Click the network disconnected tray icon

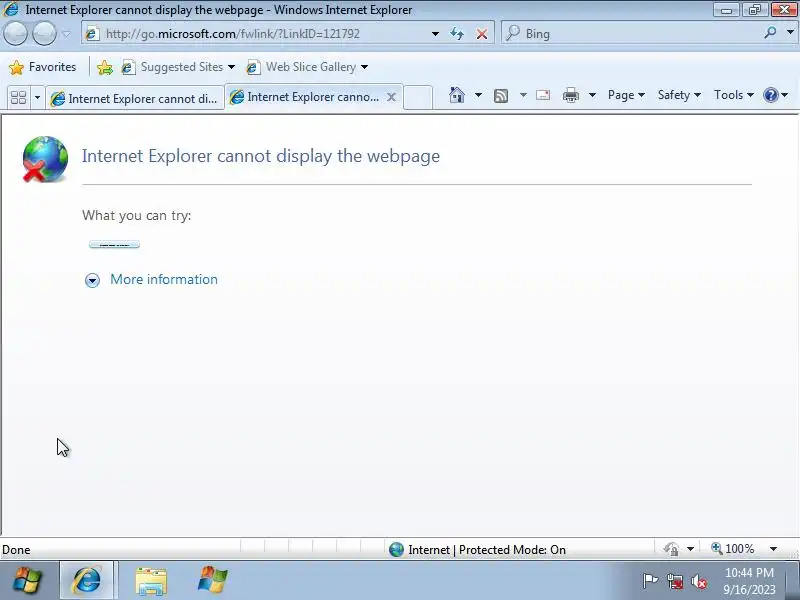coord(674,581)
